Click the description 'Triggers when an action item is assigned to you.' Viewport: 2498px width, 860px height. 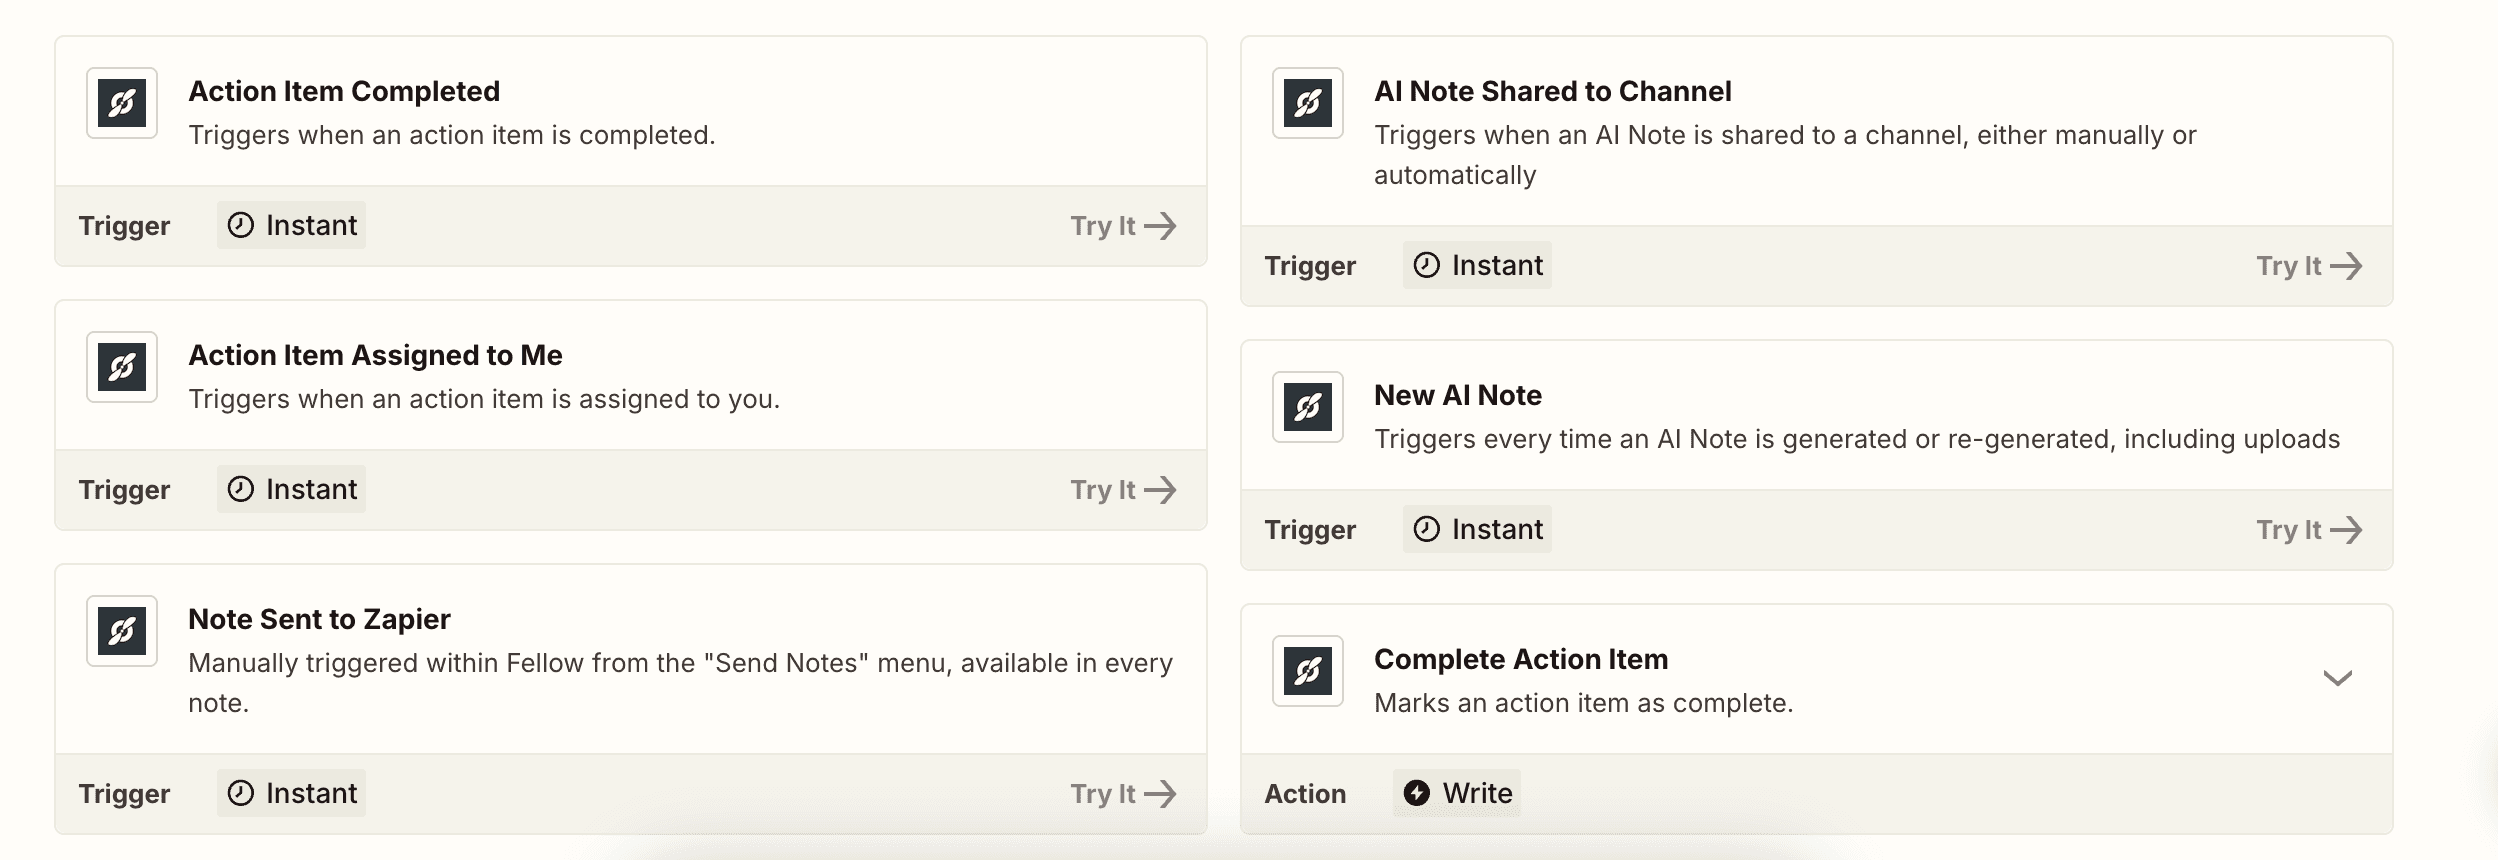[484, 399]
